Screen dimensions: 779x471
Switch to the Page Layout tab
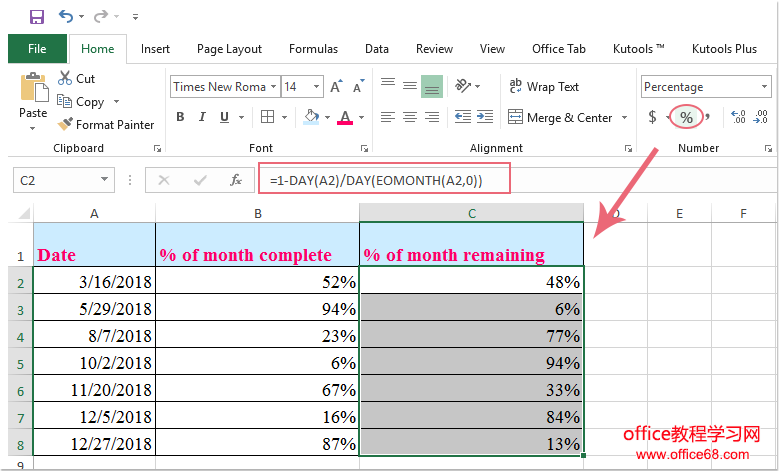(229, 49)
